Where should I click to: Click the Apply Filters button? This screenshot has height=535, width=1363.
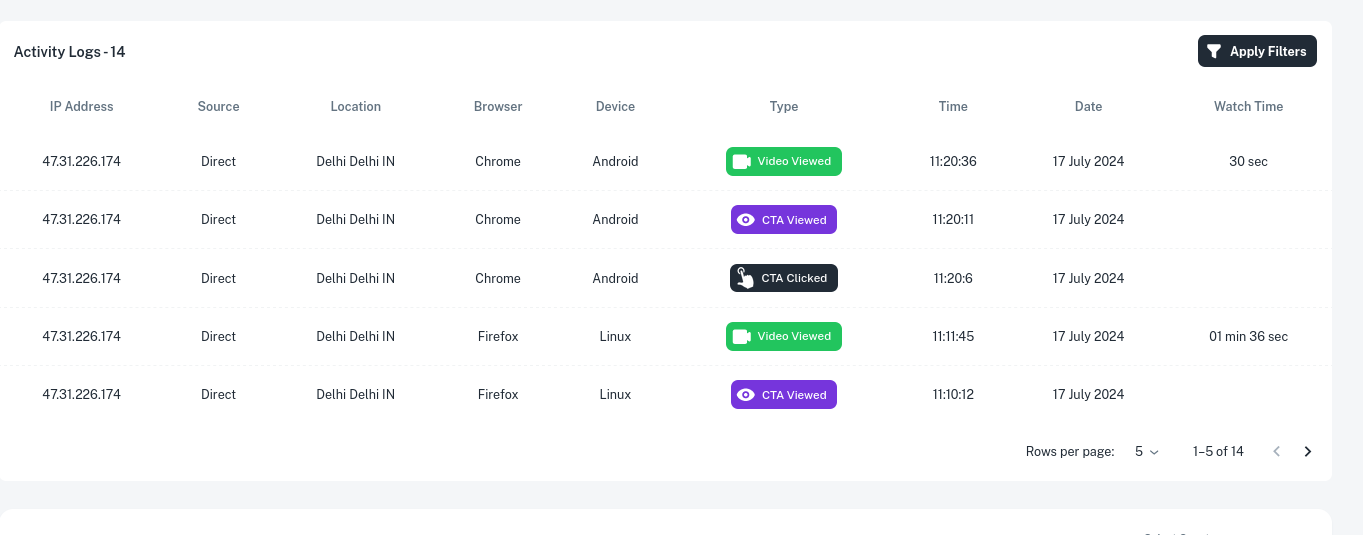pos(1257,51)
